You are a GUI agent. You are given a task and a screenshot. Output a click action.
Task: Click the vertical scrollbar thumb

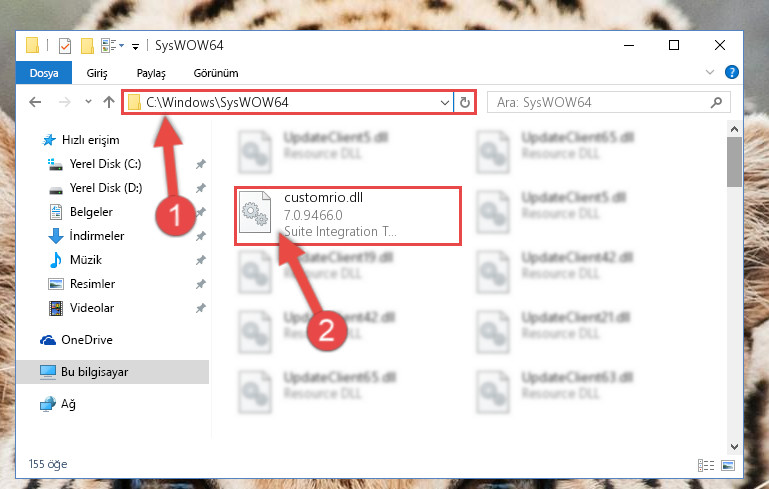click(734, 162)
